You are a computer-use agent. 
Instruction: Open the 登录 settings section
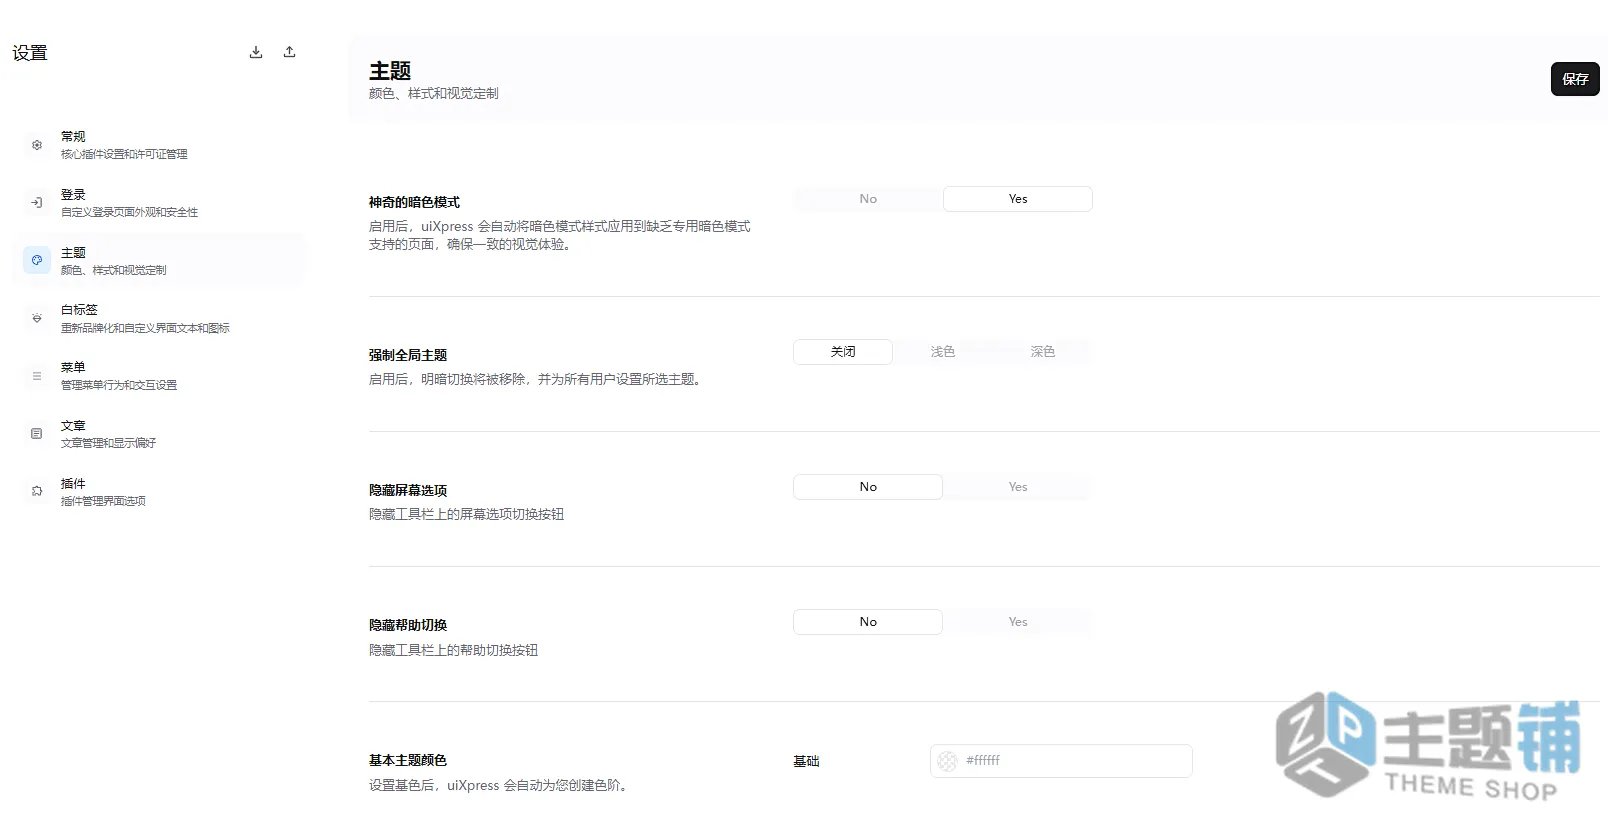tap(158, 203)
